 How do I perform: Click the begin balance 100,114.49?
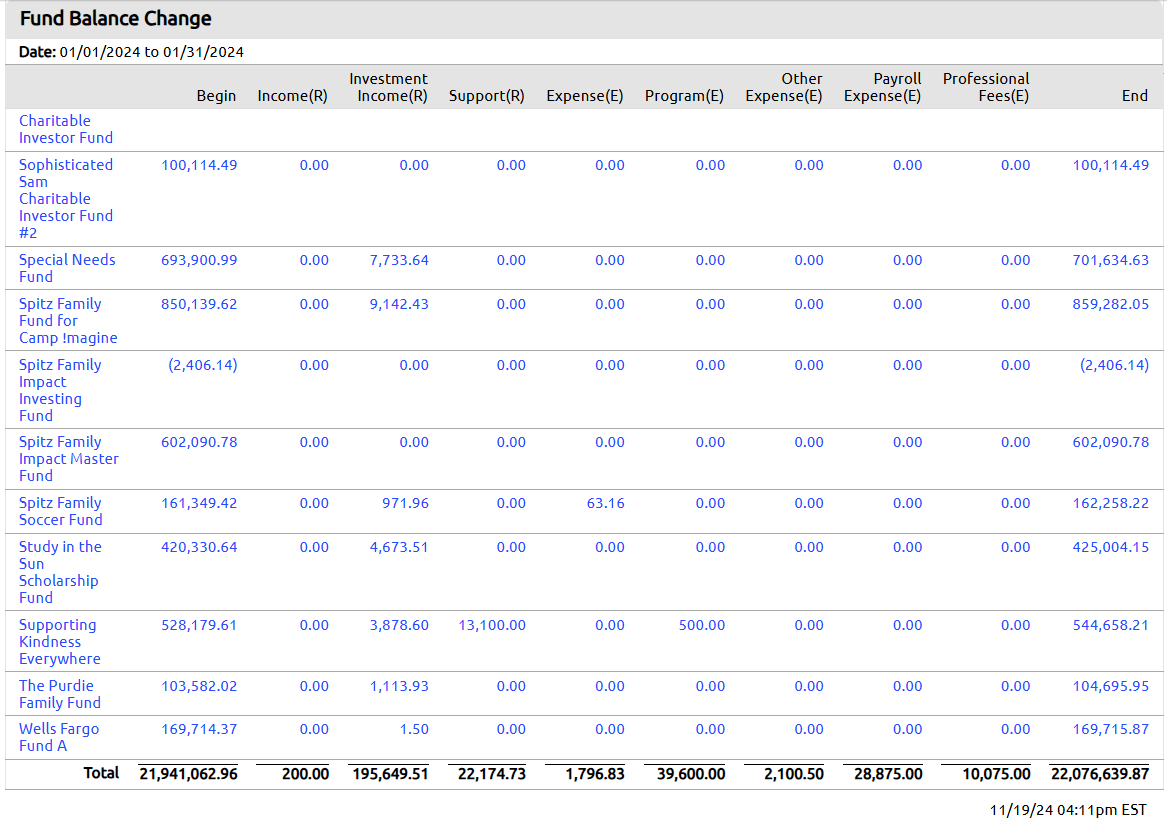pos(199,165)
